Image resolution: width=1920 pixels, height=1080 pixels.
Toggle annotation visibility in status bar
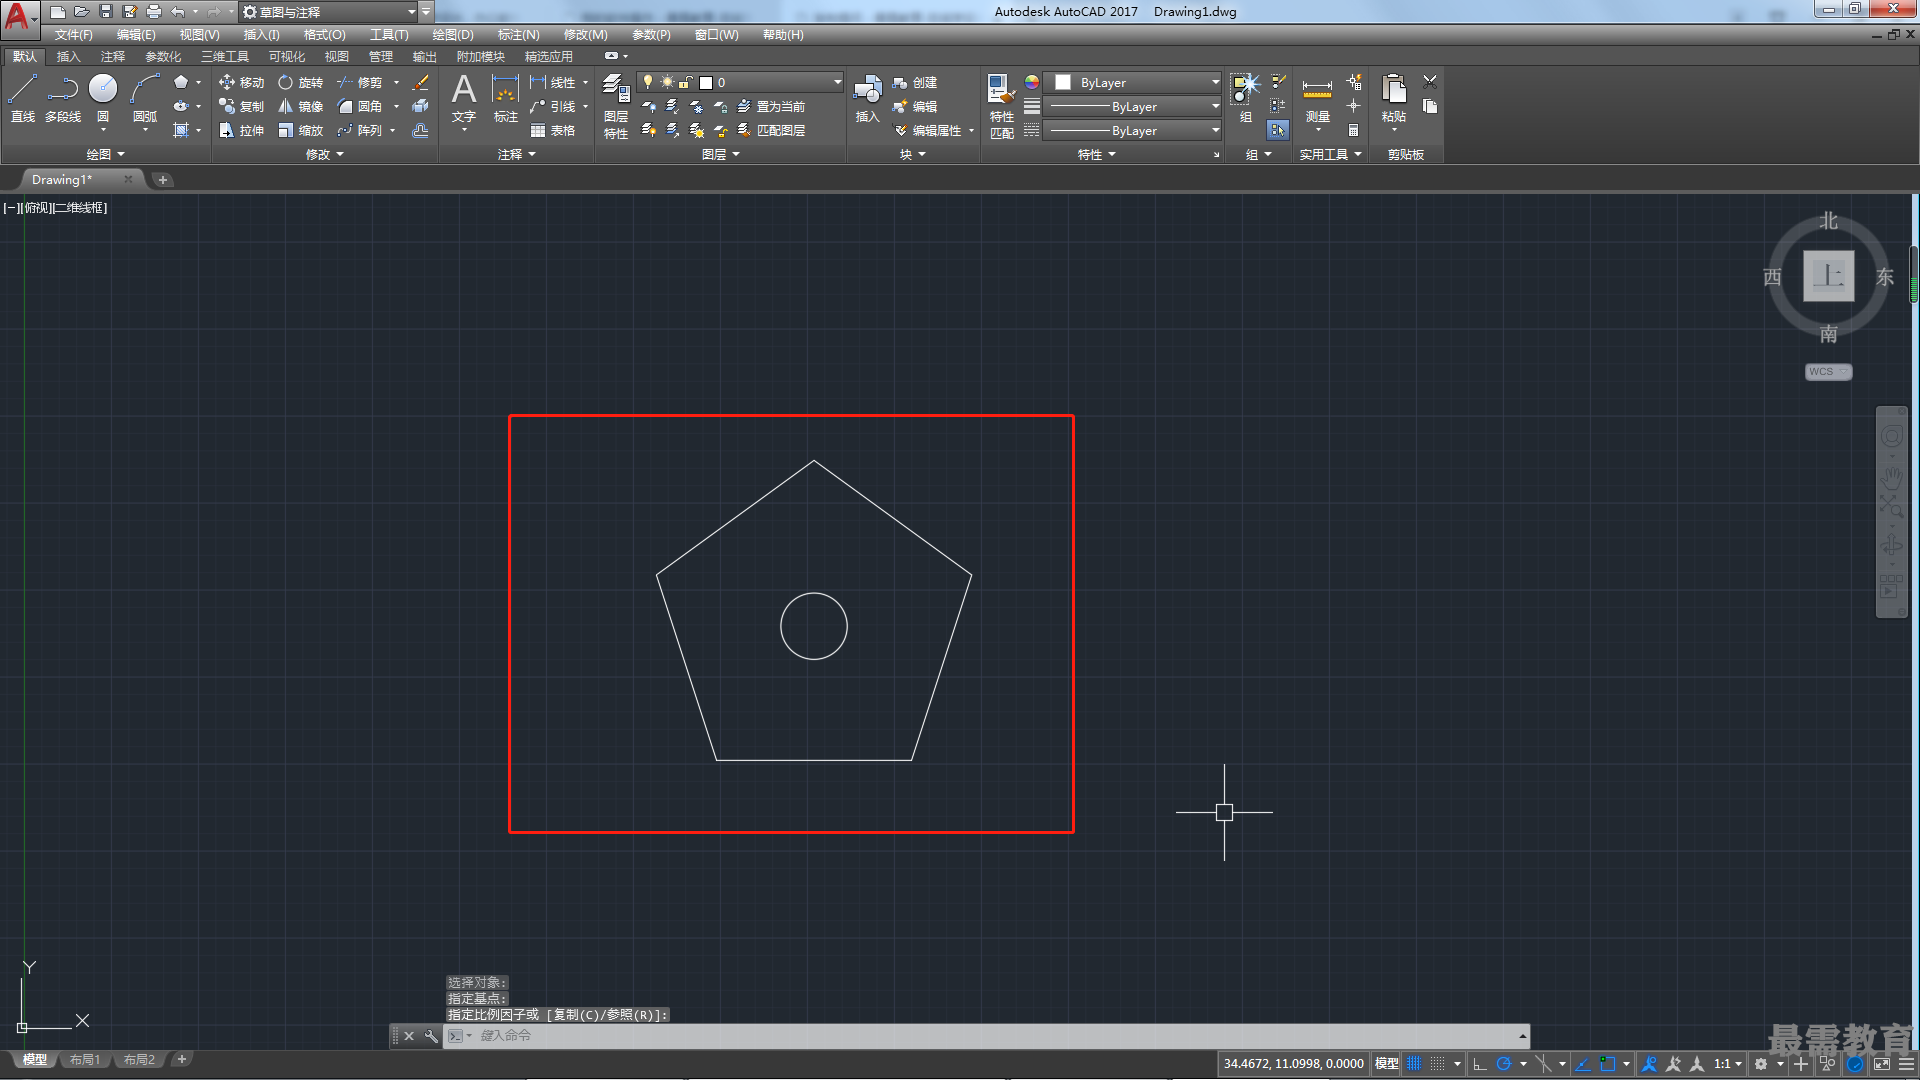[1650, 1064]
